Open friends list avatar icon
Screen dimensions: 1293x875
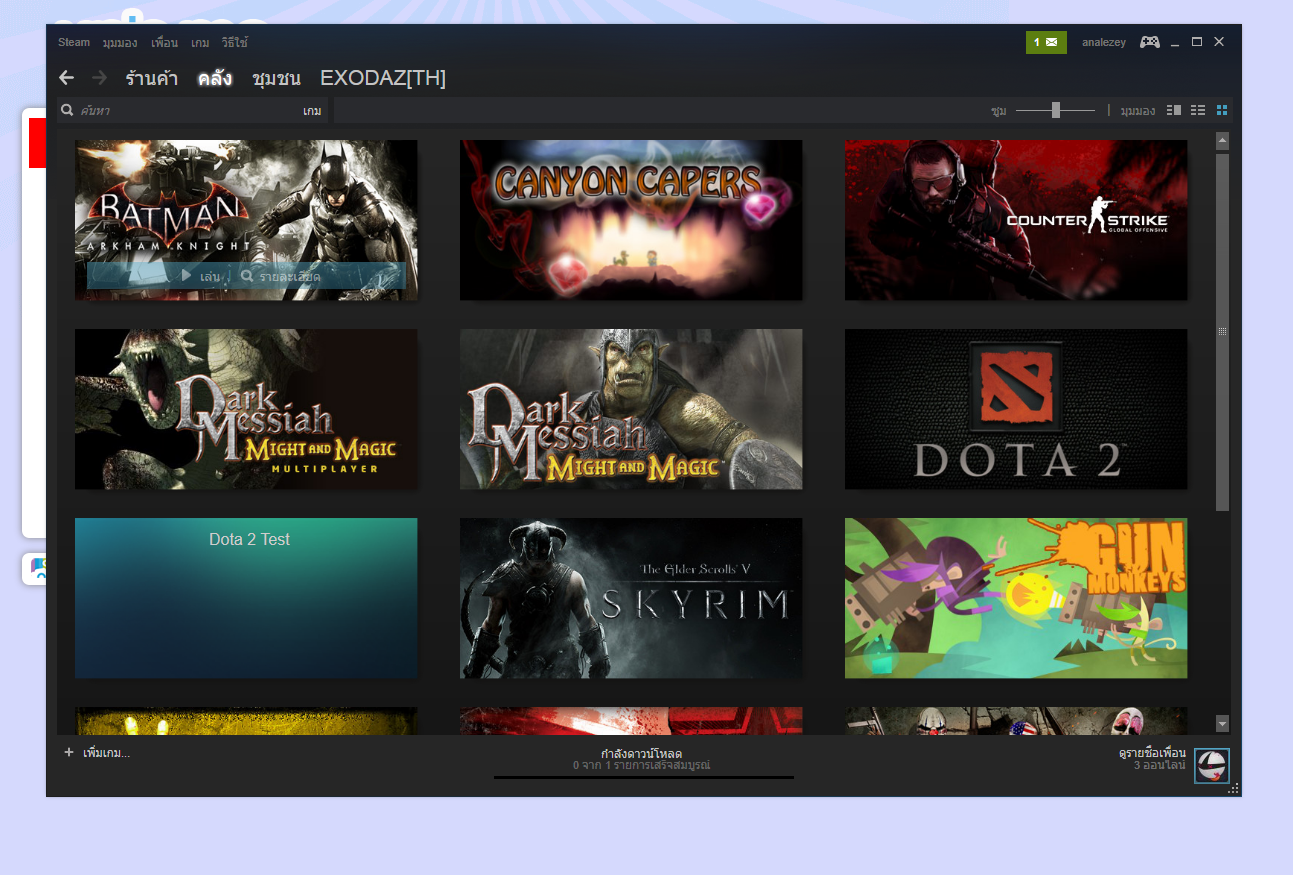[1212, 765]
